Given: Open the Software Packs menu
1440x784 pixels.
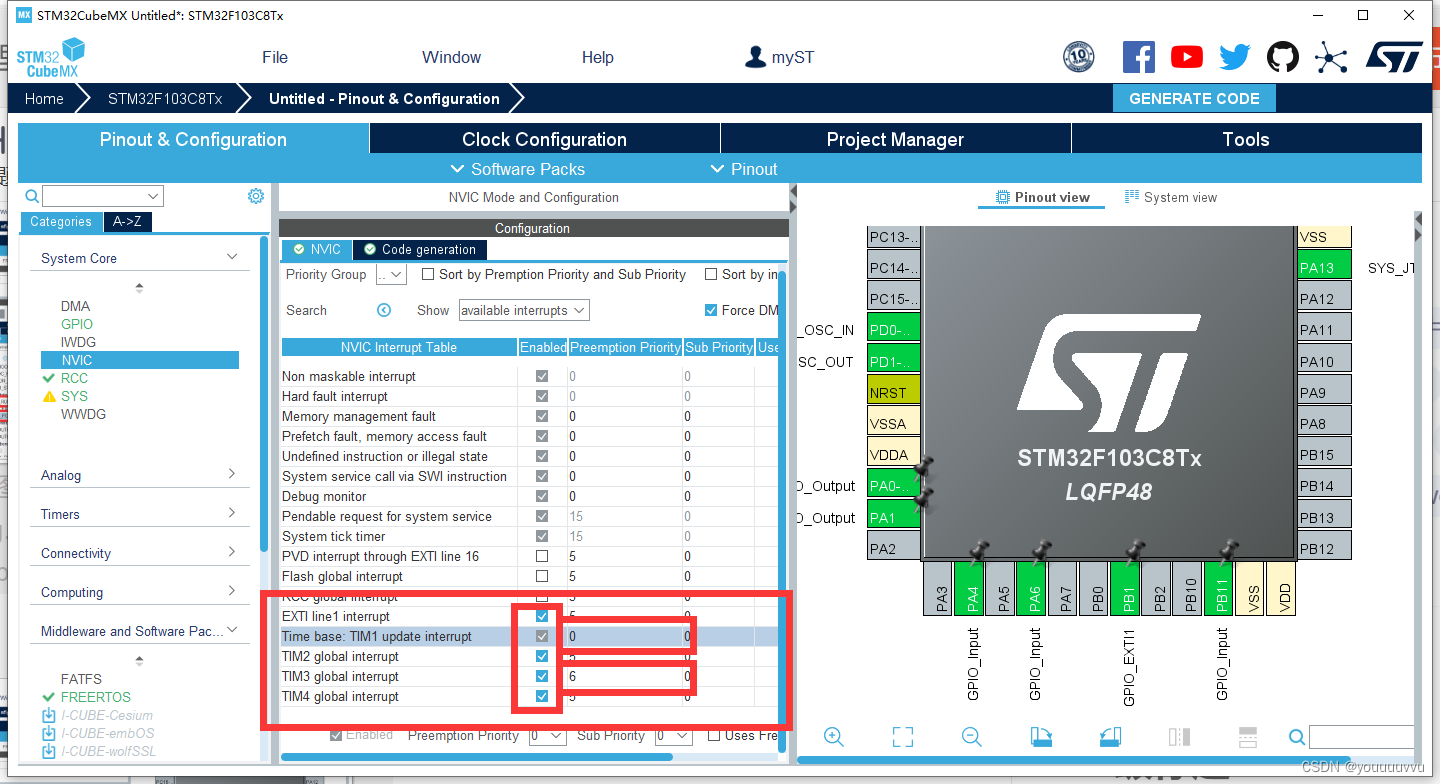Looking at the screenshot, I should [x=518, y=169].
